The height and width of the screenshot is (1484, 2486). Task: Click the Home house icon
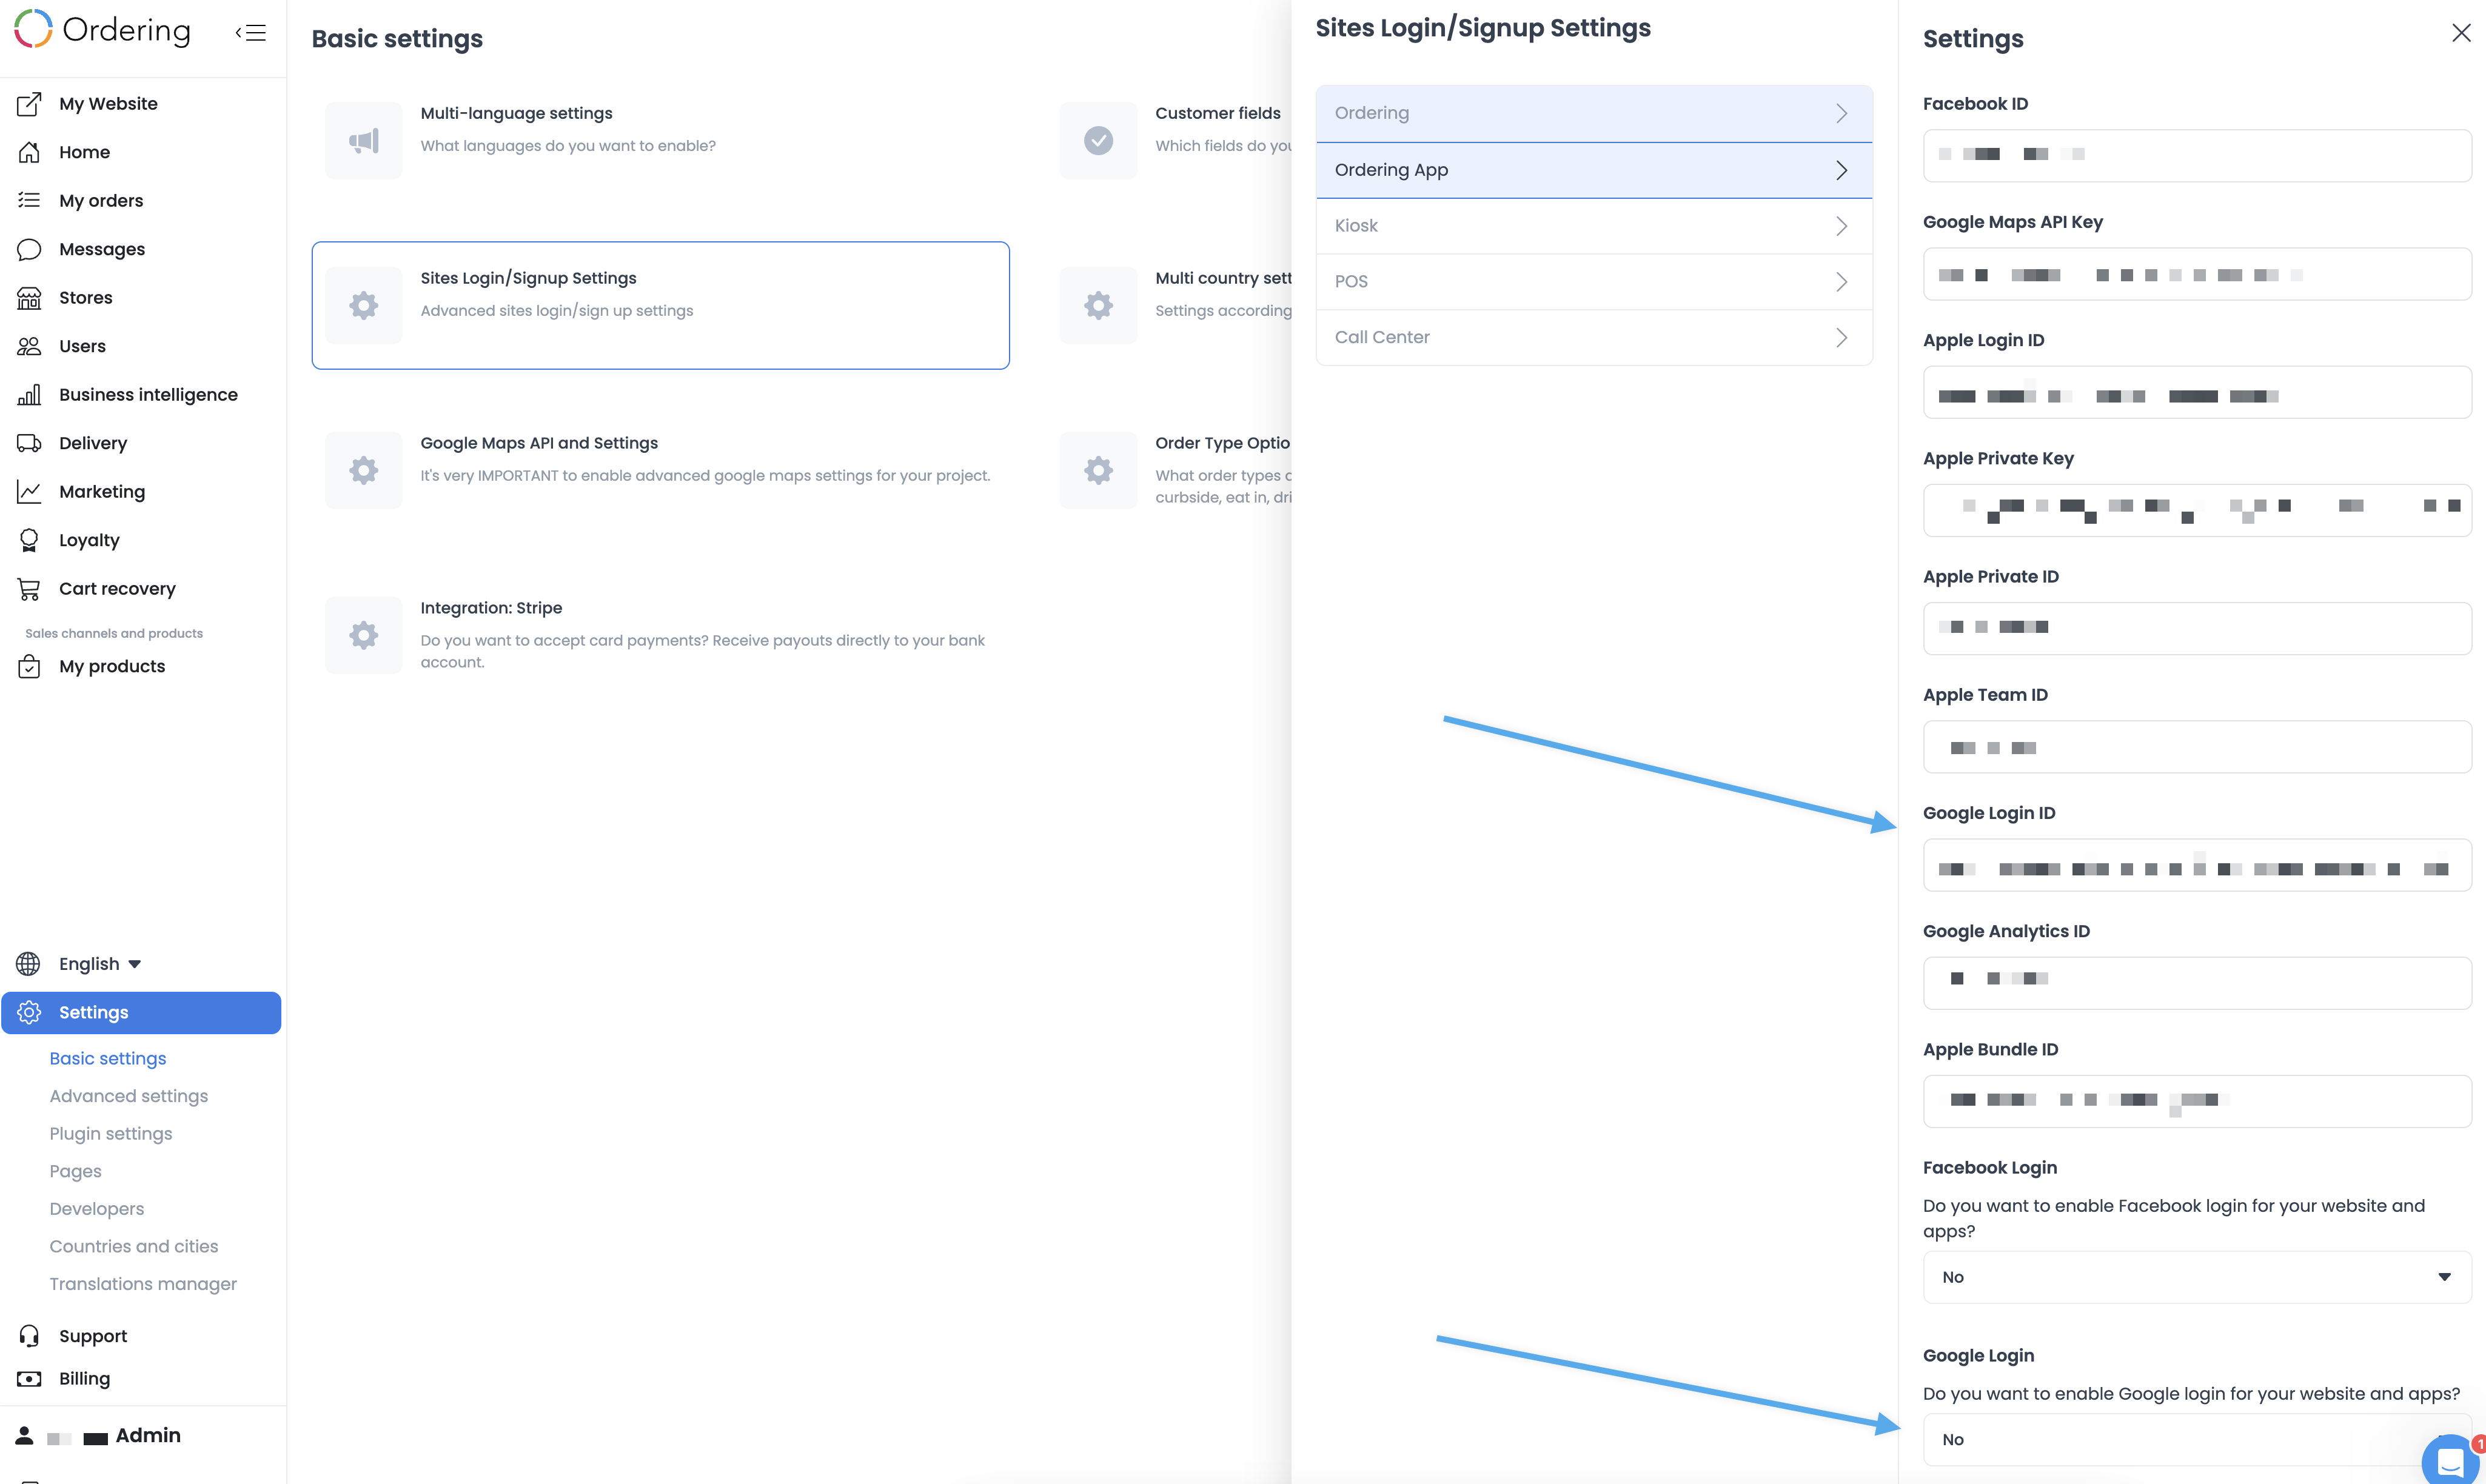click(29, 152)
